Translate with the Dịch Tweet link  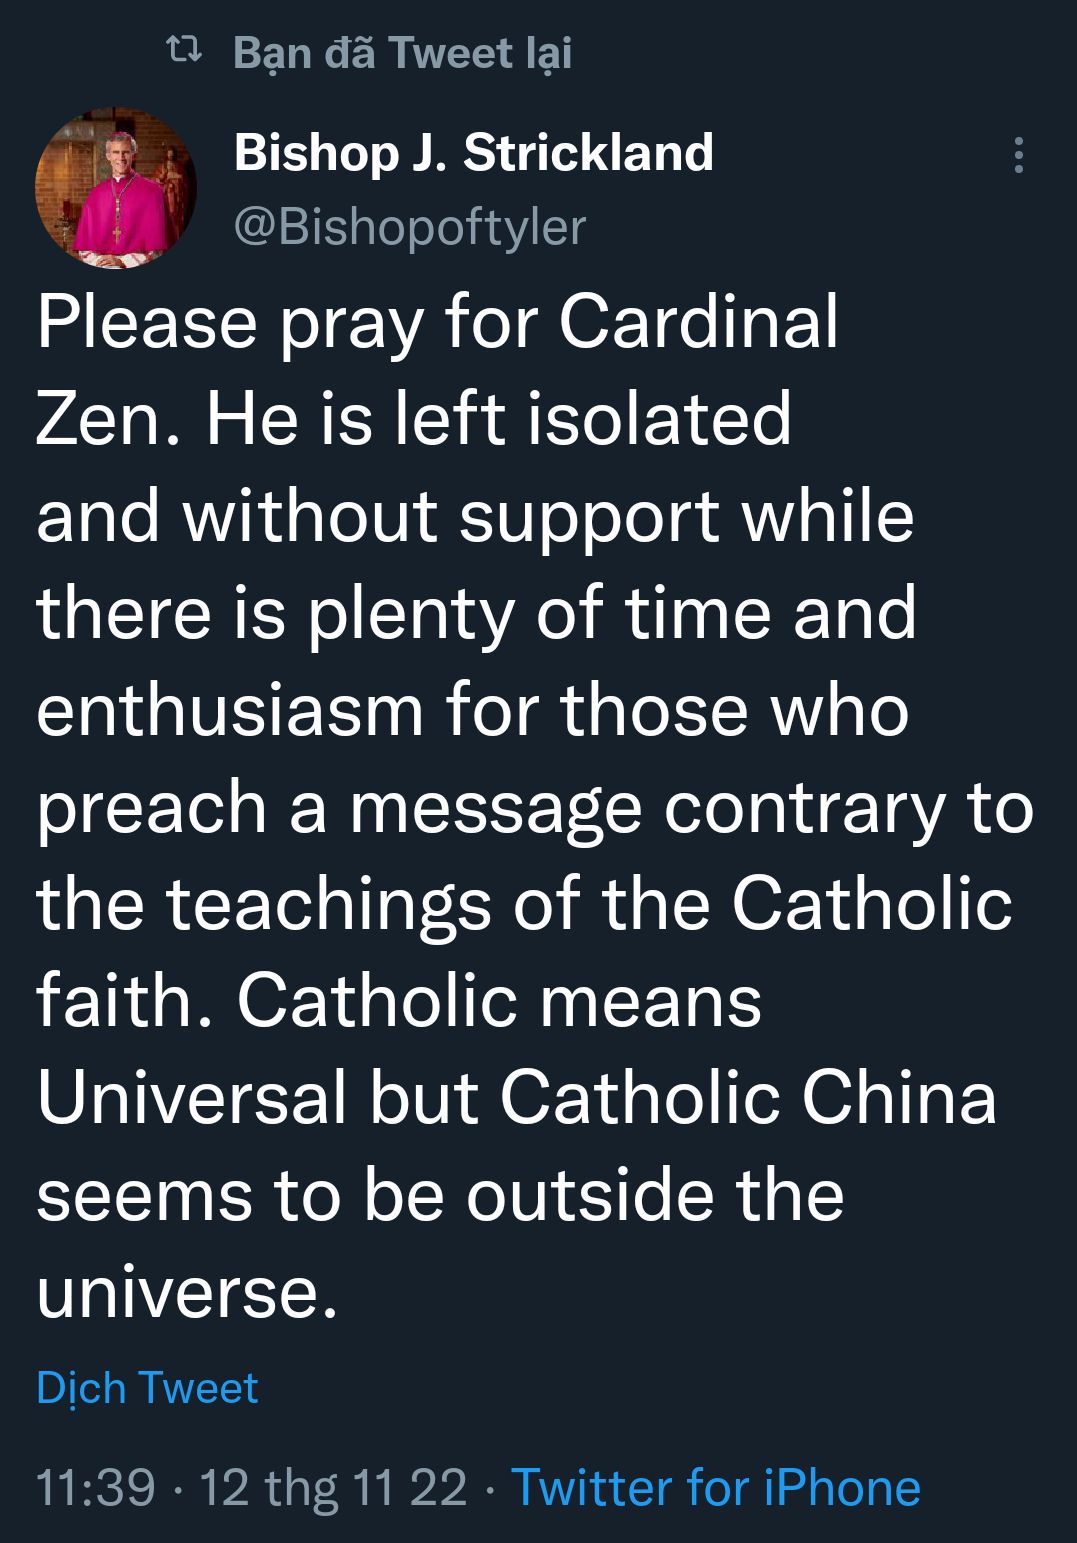pyautogui.click(x=147, y=1388)
